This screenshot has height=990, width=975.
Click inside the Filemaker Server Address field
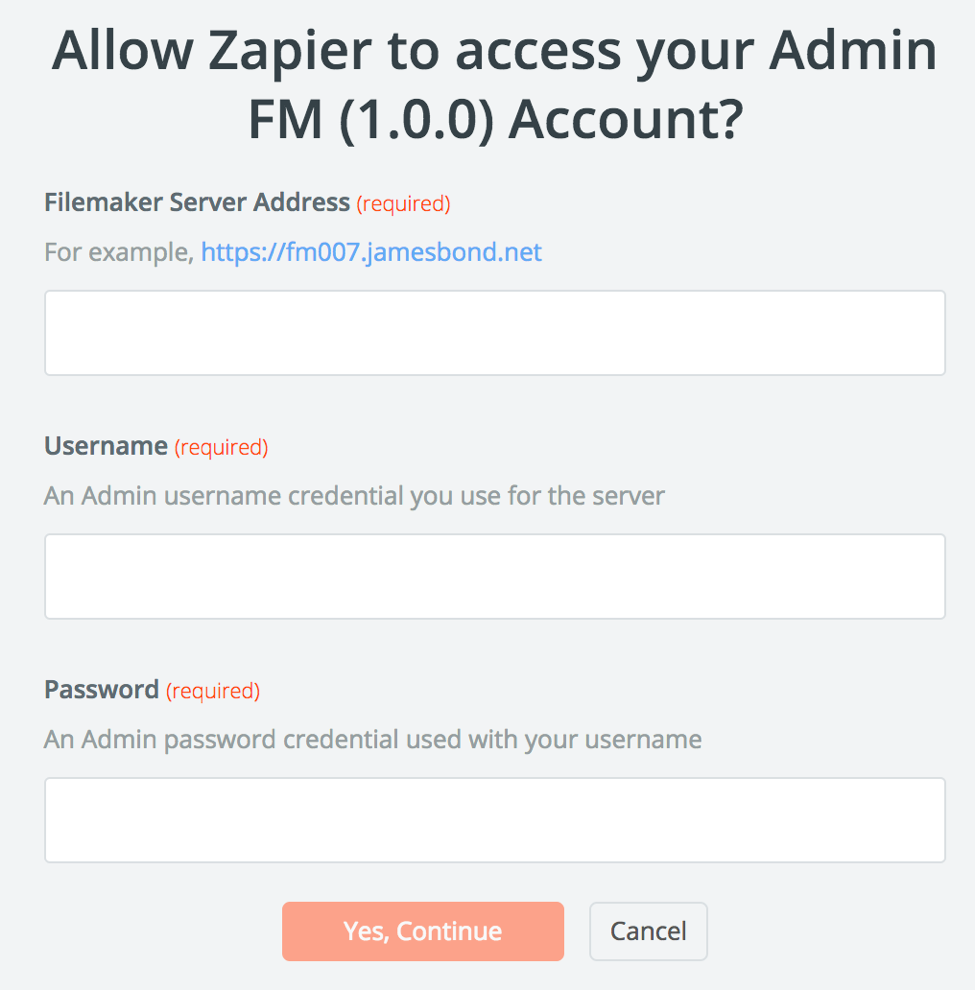(495, 332)
